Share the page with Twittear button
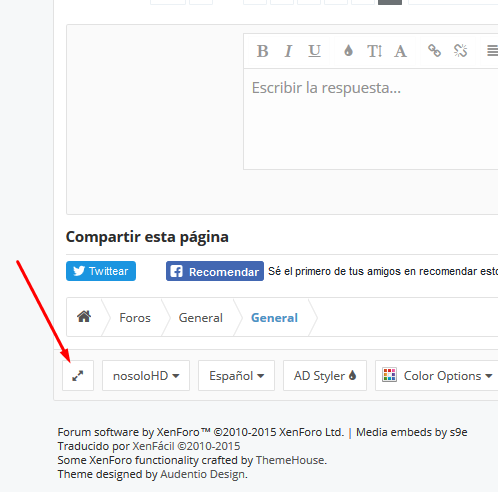 coord(101,271)
